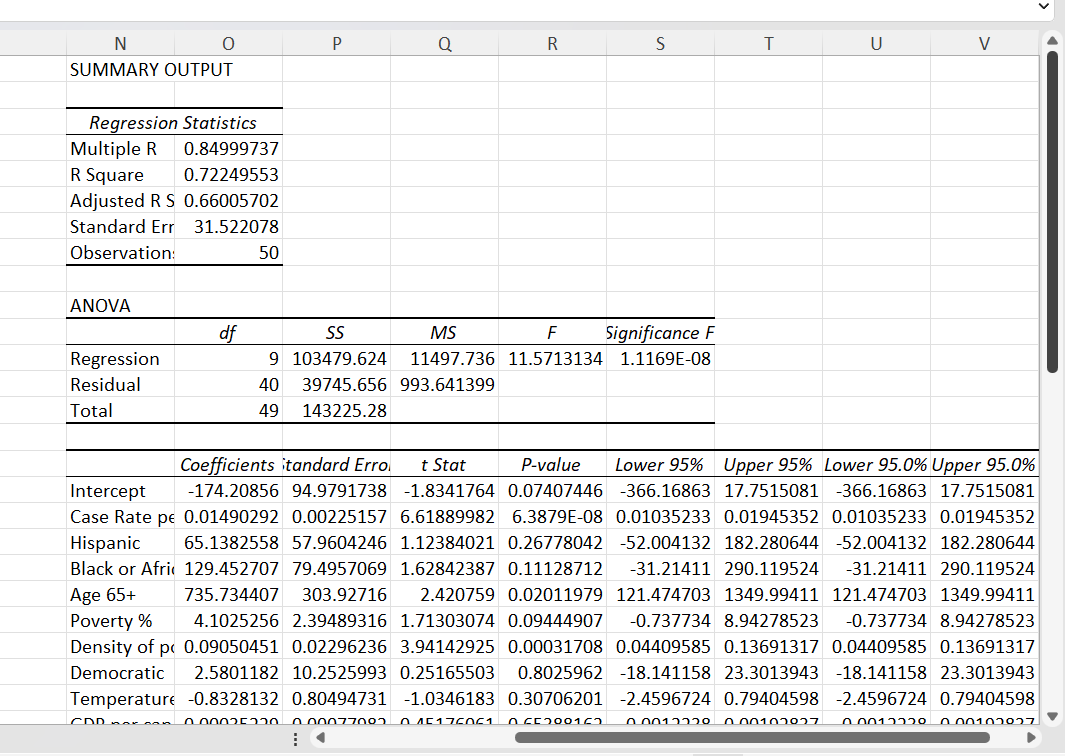This screenshot has width=1065, height=756.
Task: Click the up arrow on the vertical scrollbar
Action: 1051,40
